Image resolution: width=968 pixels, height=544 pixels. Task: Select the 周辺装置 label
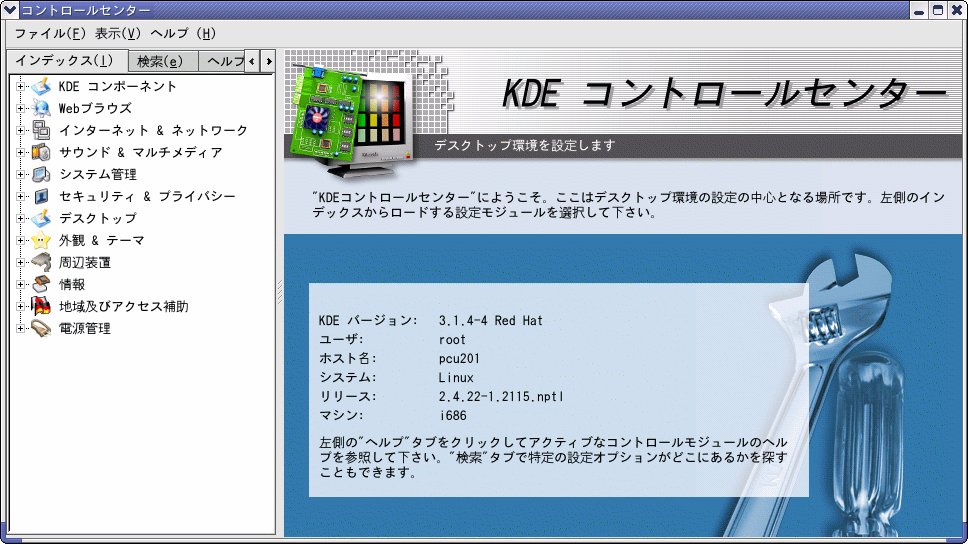tap(85, 262)
